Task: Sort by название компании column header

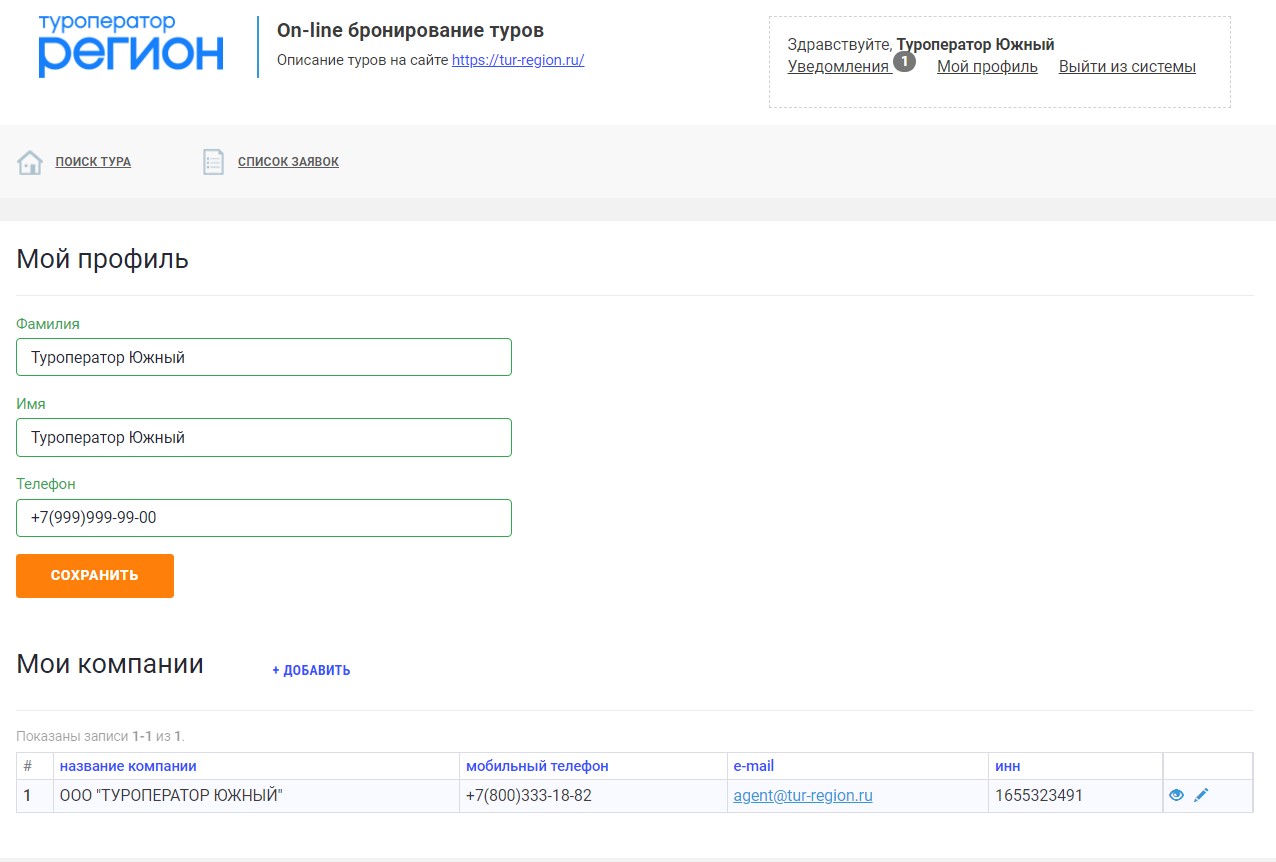Action: click(x=128, y=766)
